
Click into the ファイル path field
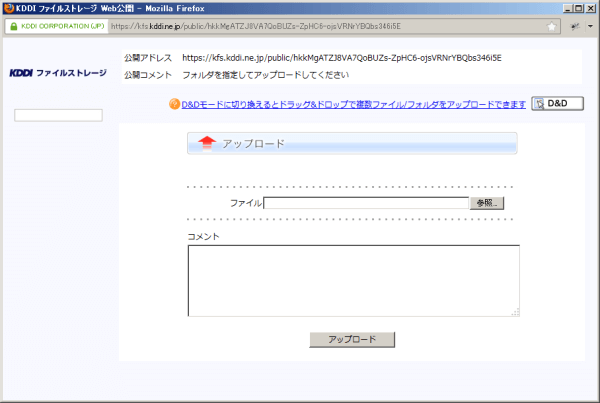click(366, 203)
